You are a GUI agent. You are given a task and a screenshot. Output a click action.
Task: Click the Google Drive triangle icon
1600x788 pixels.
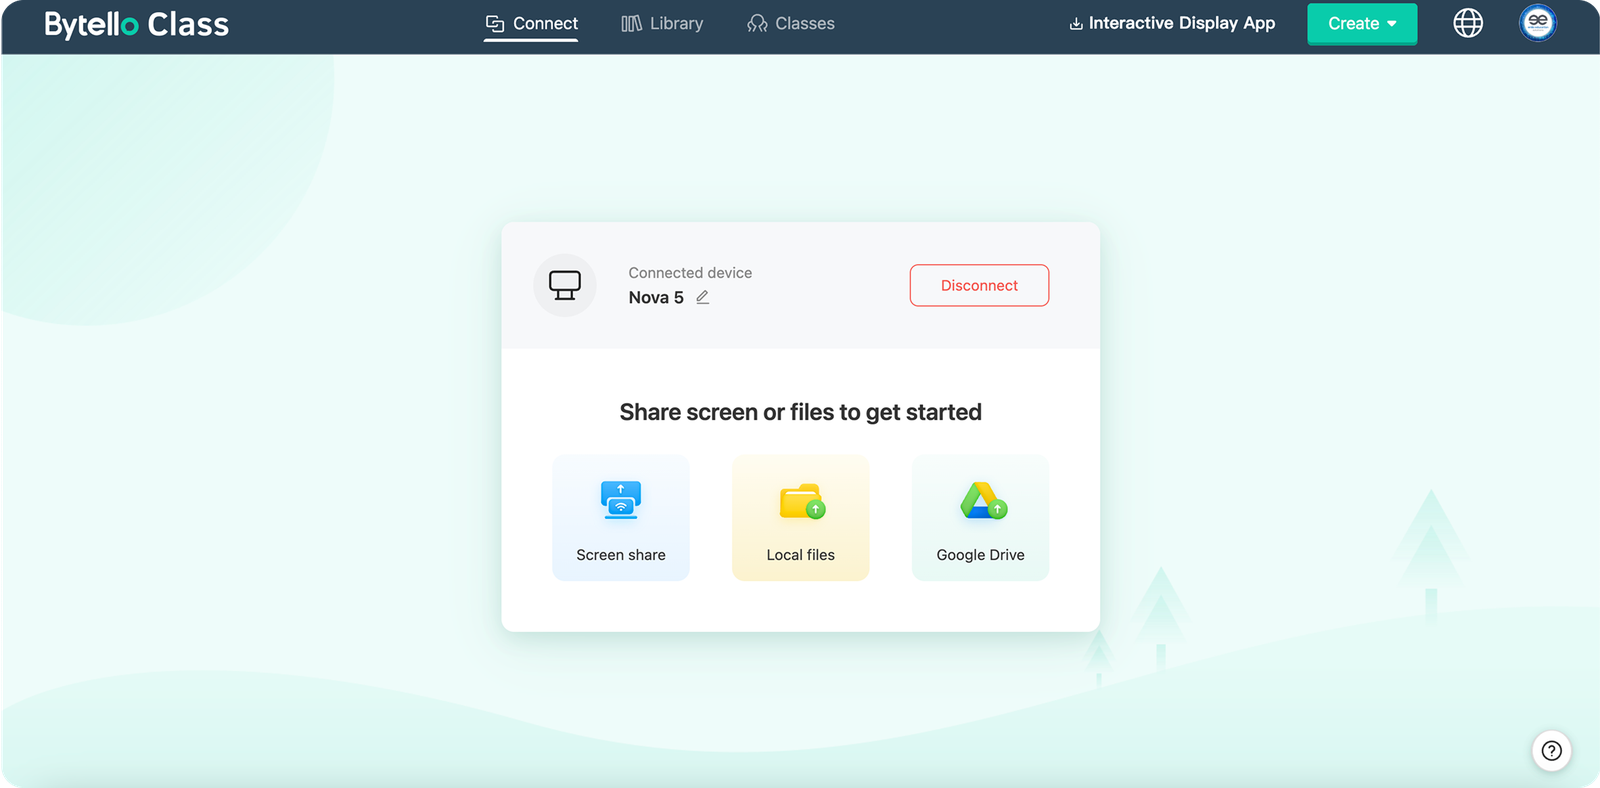tap(982, 501)
